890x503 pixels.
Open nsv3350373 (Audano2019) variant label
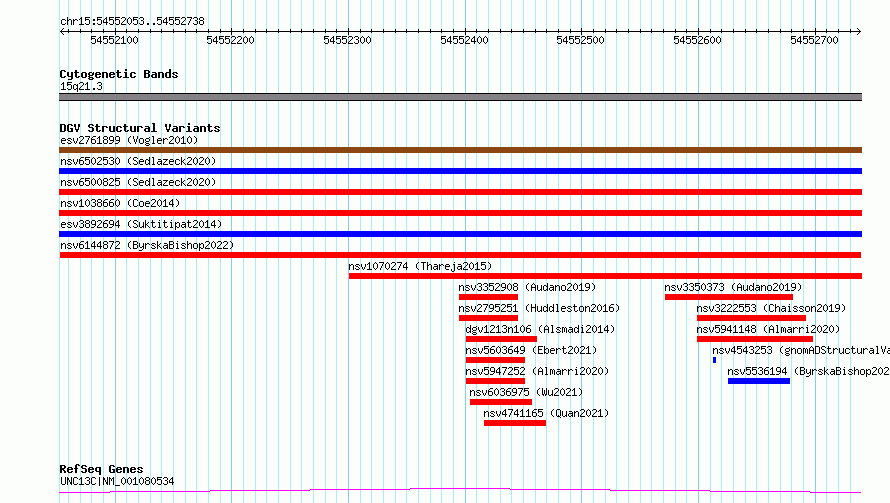point(733,287)
